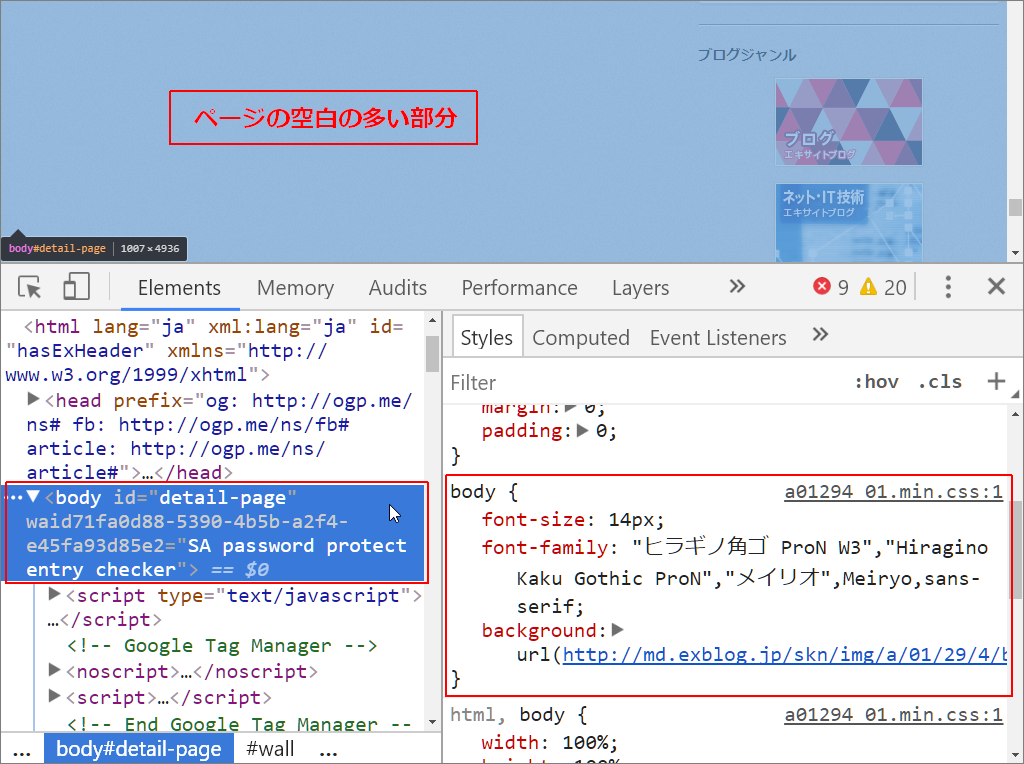This screenshot has height=764, width=1024.
Task: Collapse the body#detail-page element node
Action: tap(33, 496)
